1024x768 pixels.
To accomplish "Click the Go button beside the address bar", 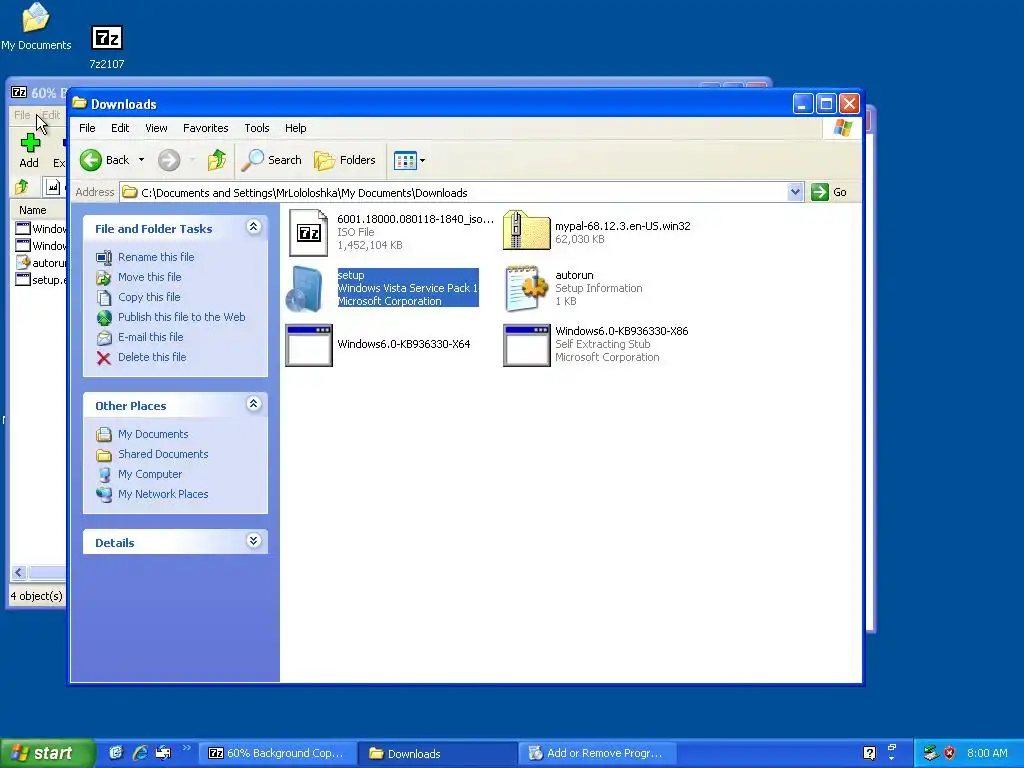I will 829,192.
